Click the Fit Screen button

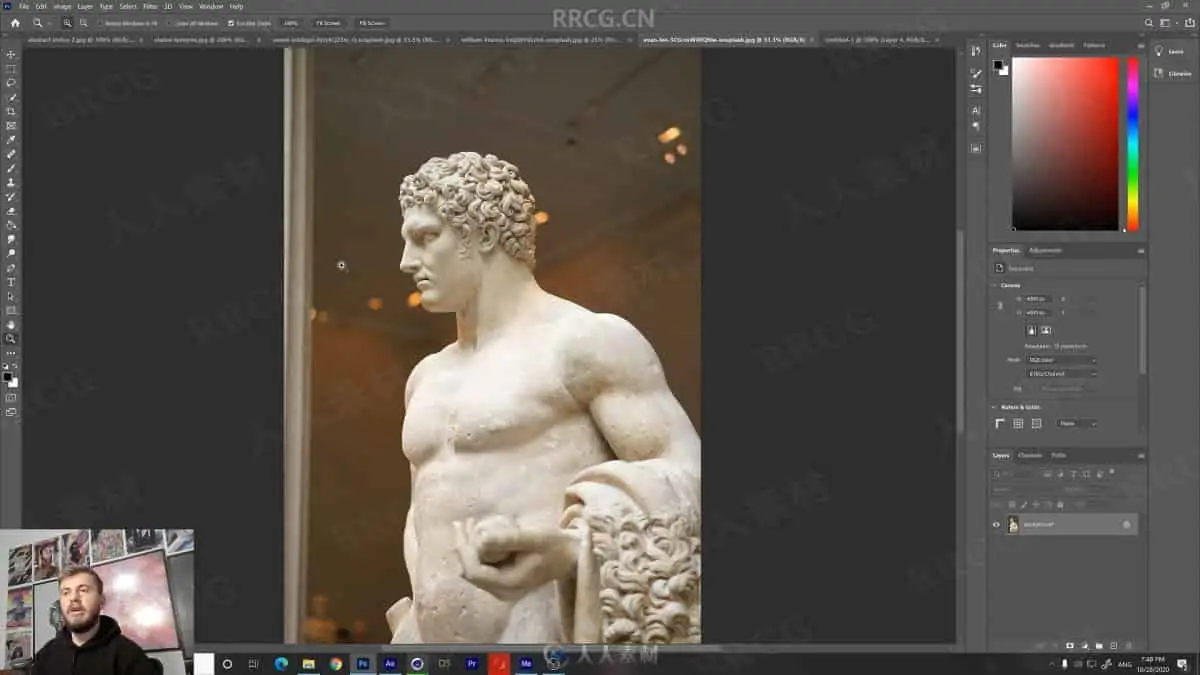pos(328,22)
